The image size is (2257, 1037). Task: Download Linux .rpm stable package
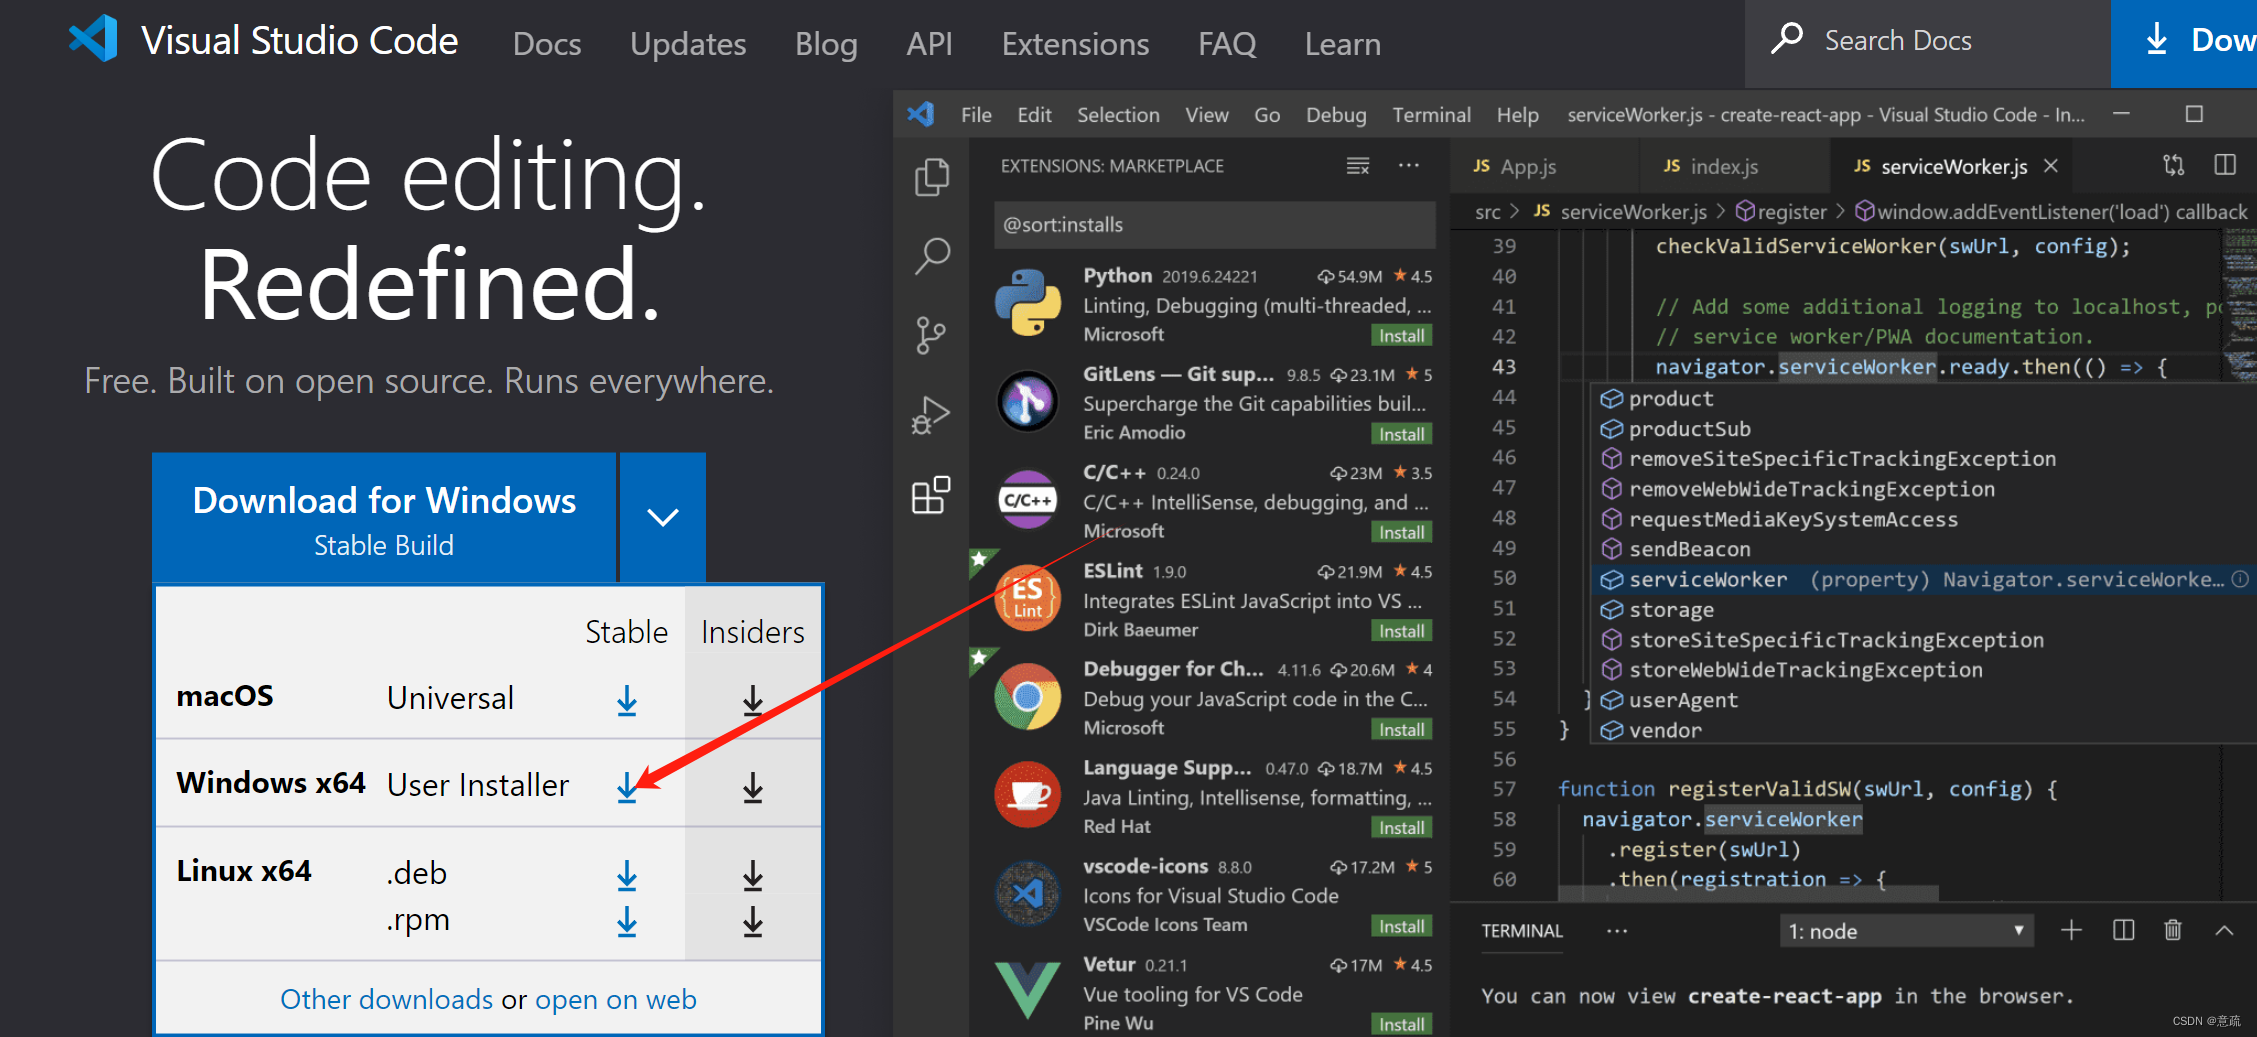tap(627, 921)
